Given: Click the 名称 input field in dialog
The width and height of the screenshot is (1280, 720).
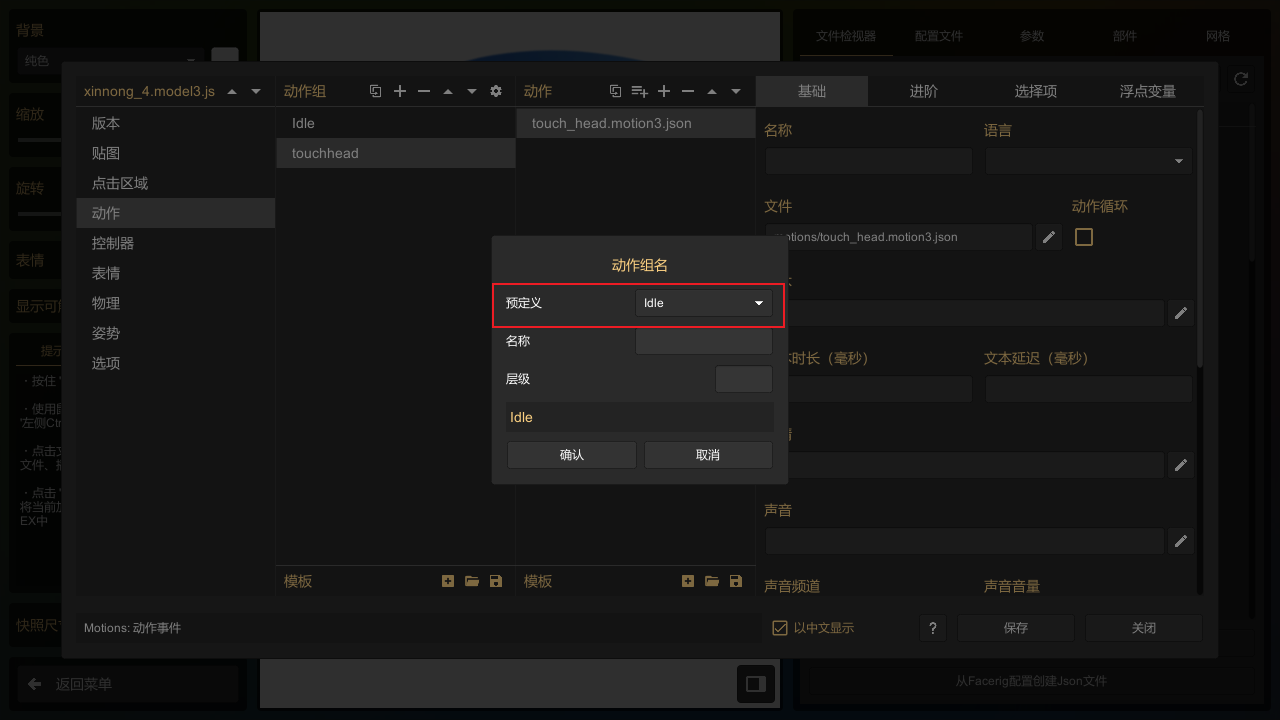Looking at the screenshot, I should click(x=703, y=341).
